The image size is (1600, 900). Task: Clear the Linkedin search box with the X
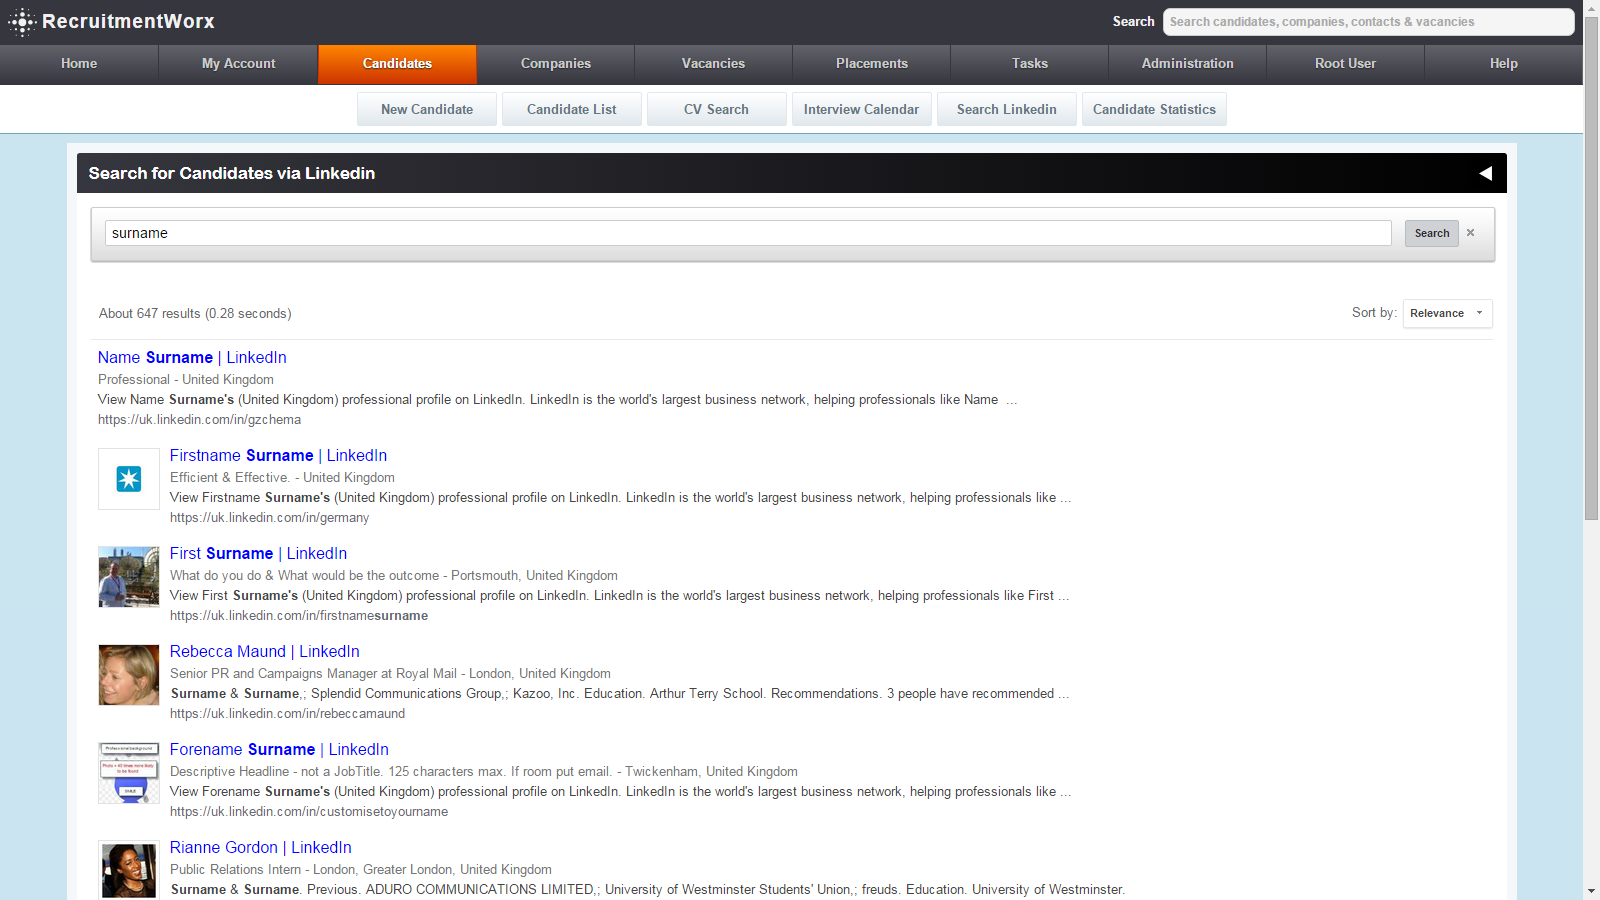(x=1470, y=233)
